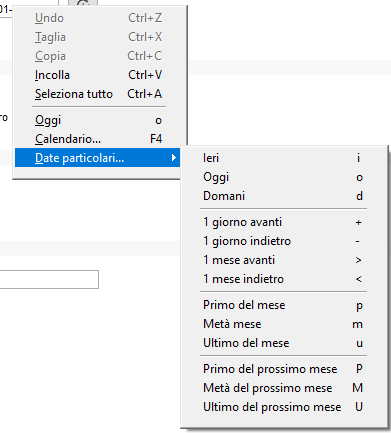Viewport: 391px width, 433px height.
Task: Choose Undo in the context menu
Action: pyautogui.click(x=99, y=18)
